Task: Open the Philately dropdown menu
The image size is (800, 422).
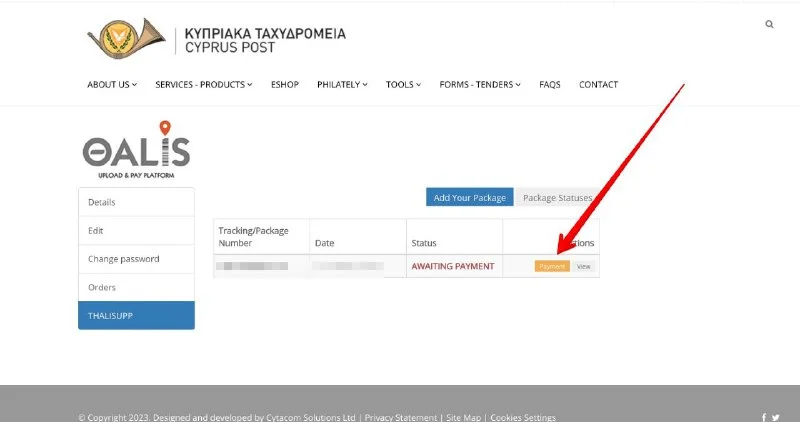Action: click(x=342, y=85)
